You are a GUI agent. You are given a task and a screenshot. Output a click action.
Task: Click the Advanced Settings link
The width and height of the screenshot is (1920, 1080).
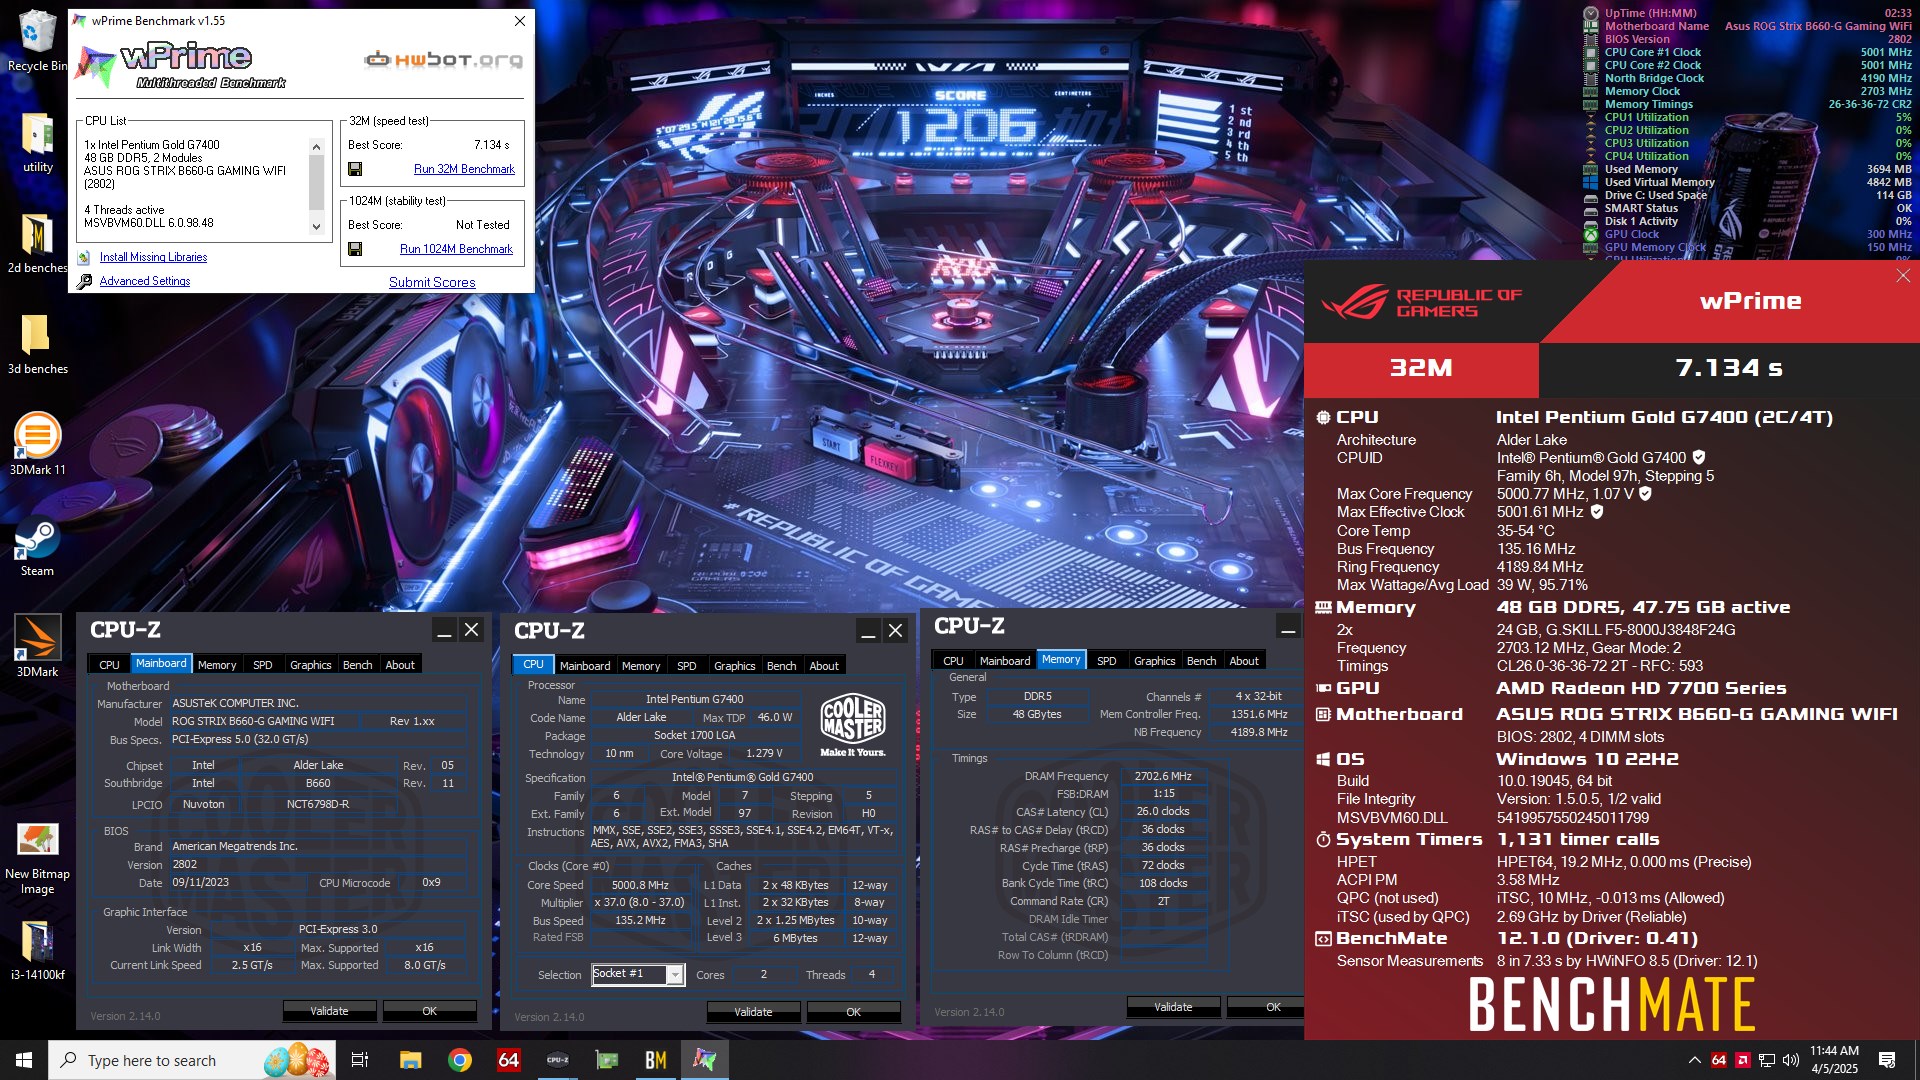145,281
